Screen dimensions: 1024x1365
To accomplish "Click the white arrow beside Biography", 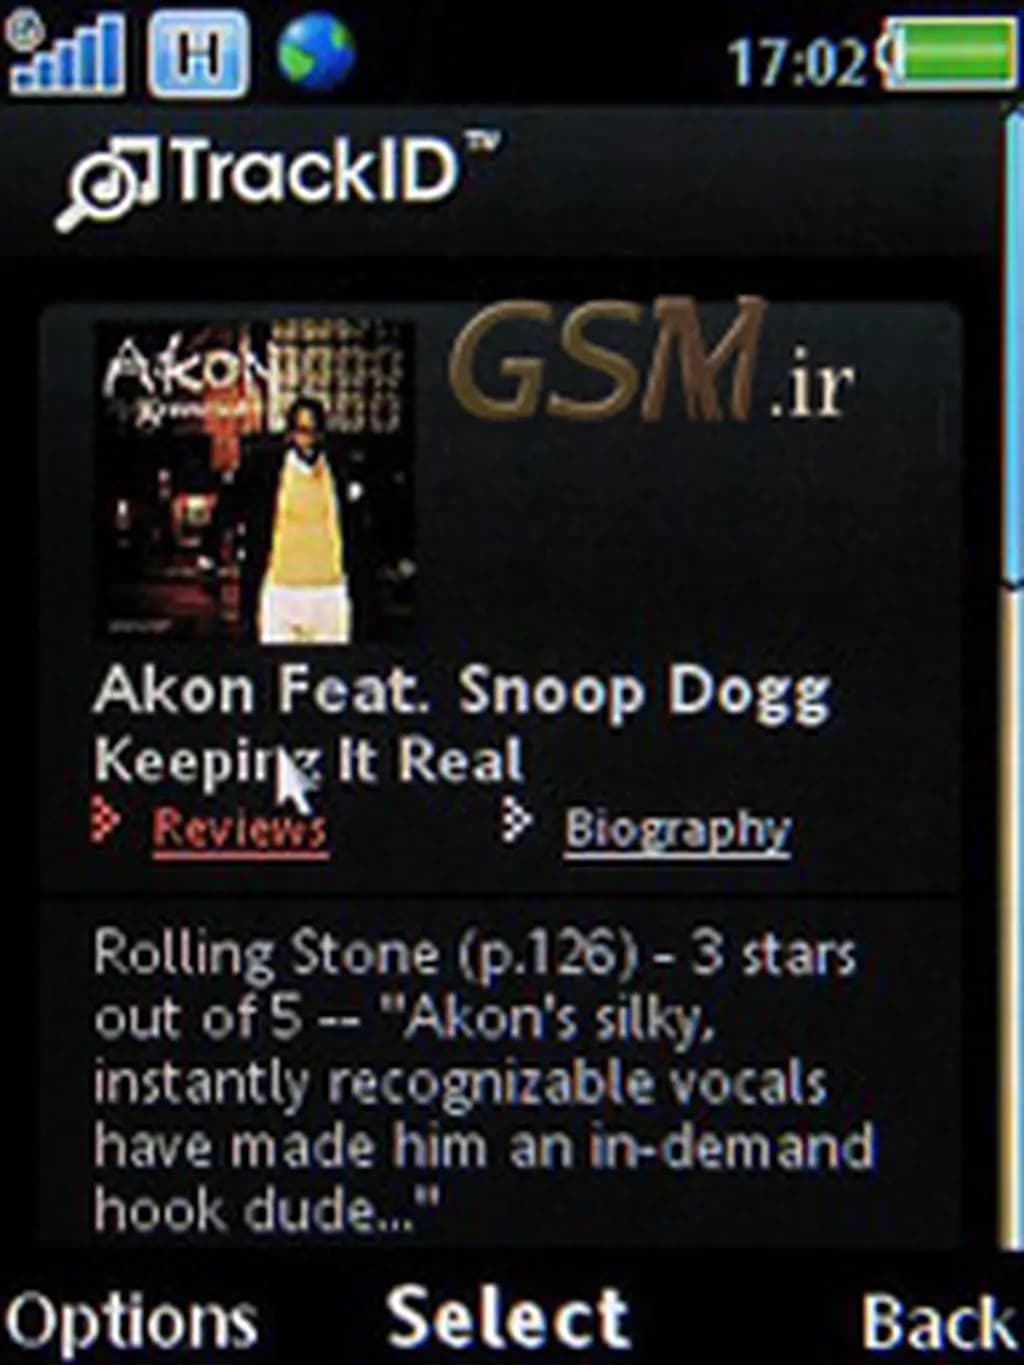I will pos(515,821).
